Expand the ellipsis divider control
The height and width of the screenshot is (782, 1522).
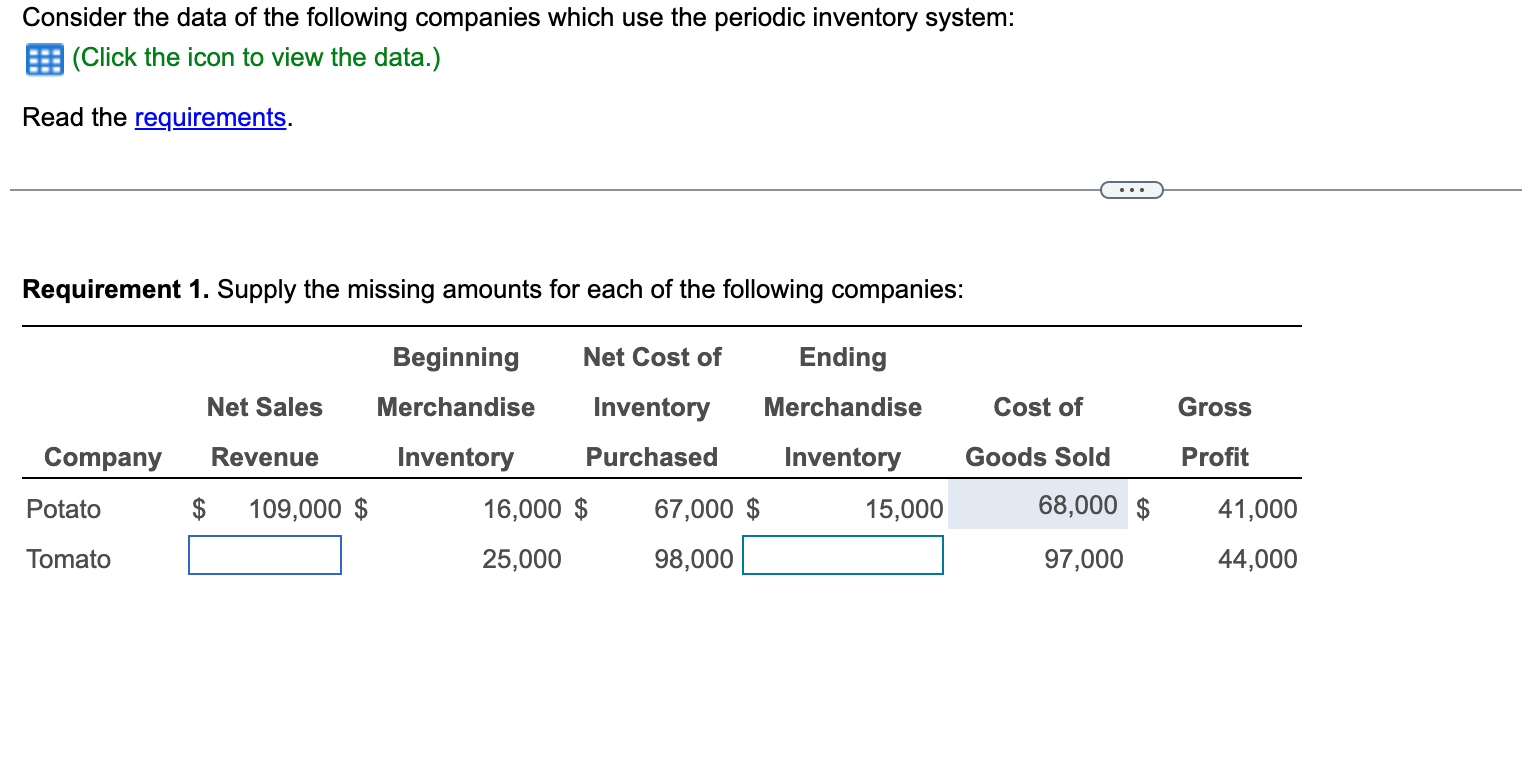pos(1131,189)
